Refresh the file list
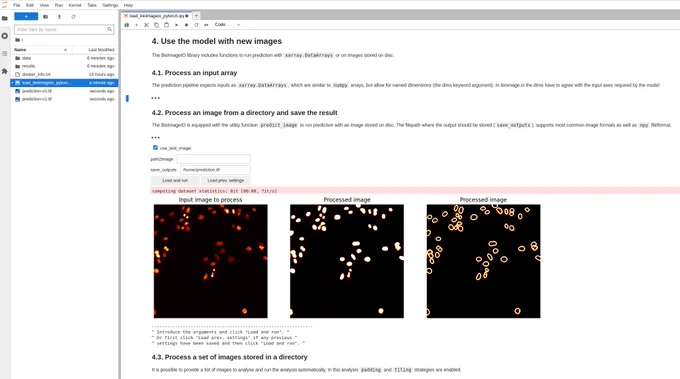The image size is (680, 379). (73, 16)
